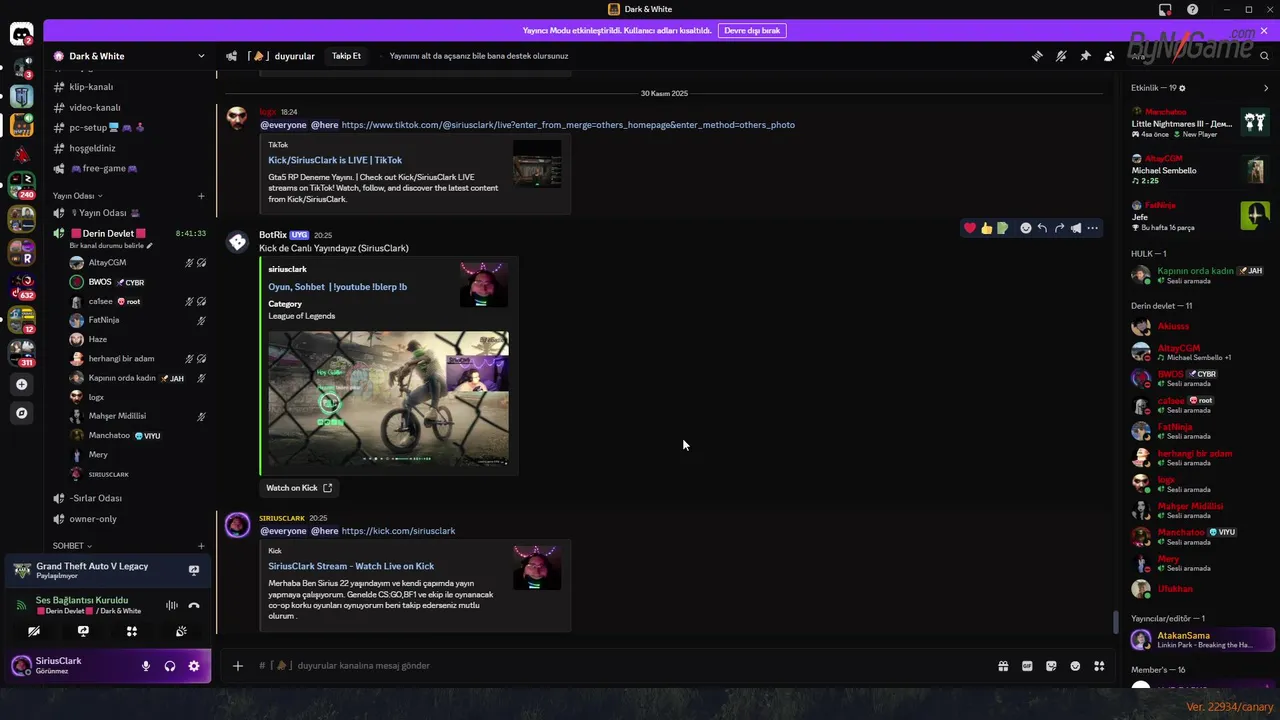Viewport: 1280px width, 720px height.
Task: Toggle headphone deafen in user panel
Action: 170,666
